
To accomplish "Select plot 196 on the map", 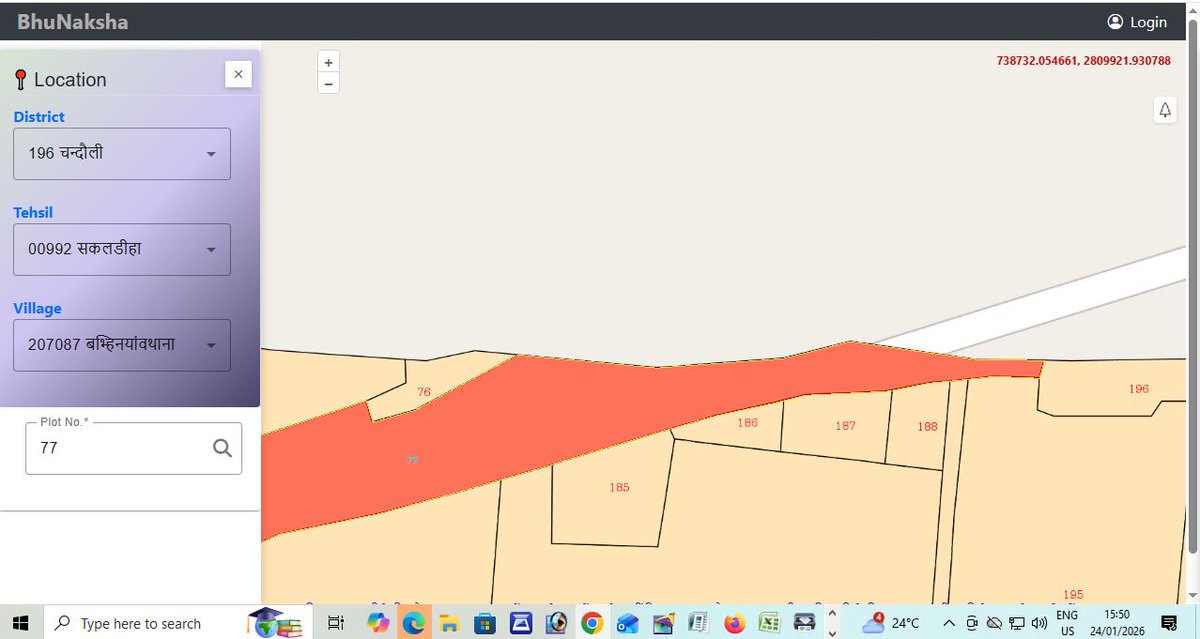I will point(1138,389).
